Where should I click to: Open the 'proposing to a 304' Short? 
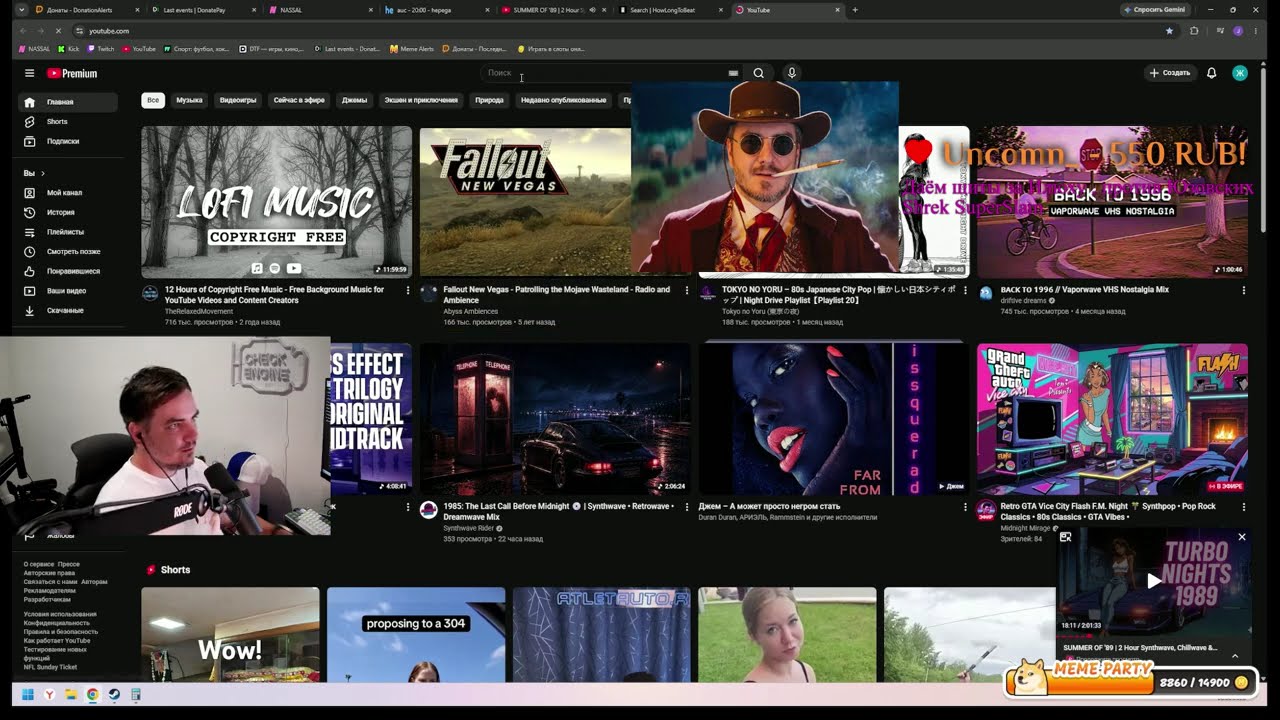pyautogui.click(x=416, y=634)
